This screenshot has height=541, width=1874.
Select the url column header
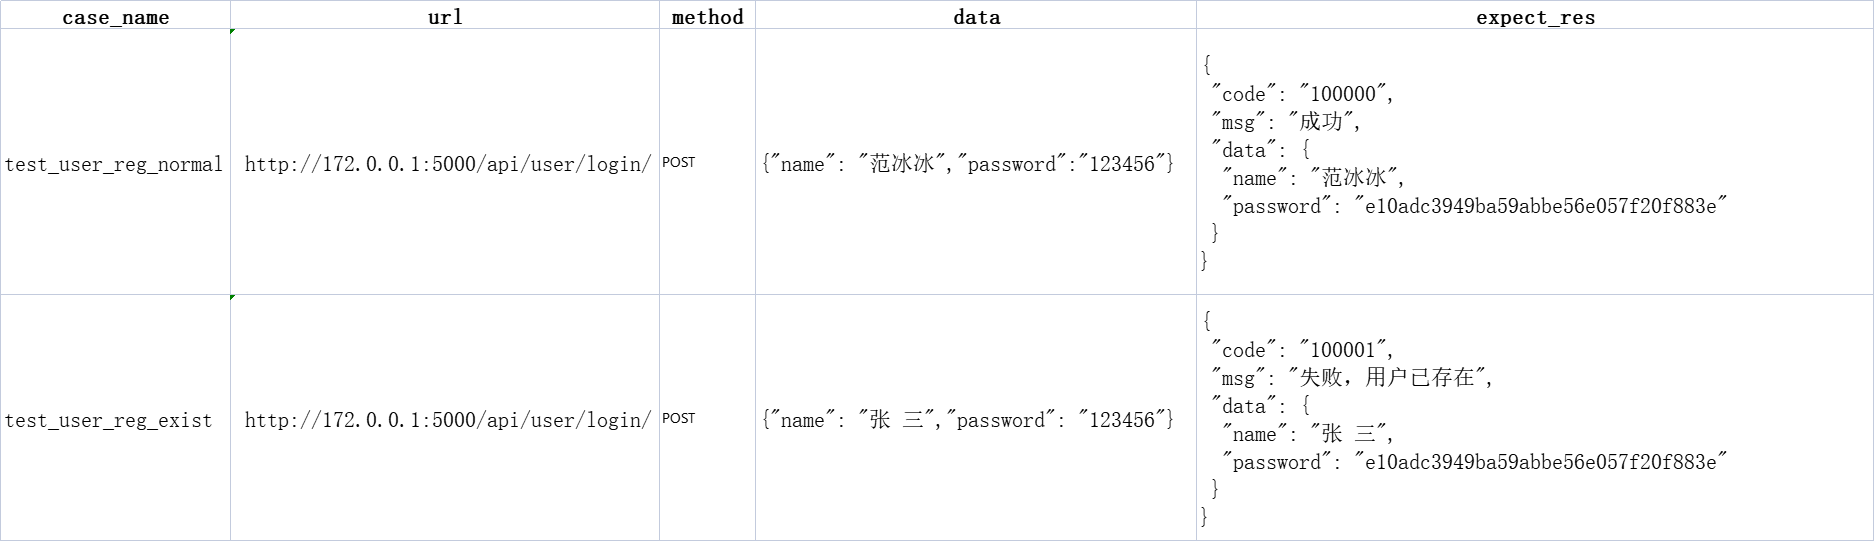[x=445, y=15]
